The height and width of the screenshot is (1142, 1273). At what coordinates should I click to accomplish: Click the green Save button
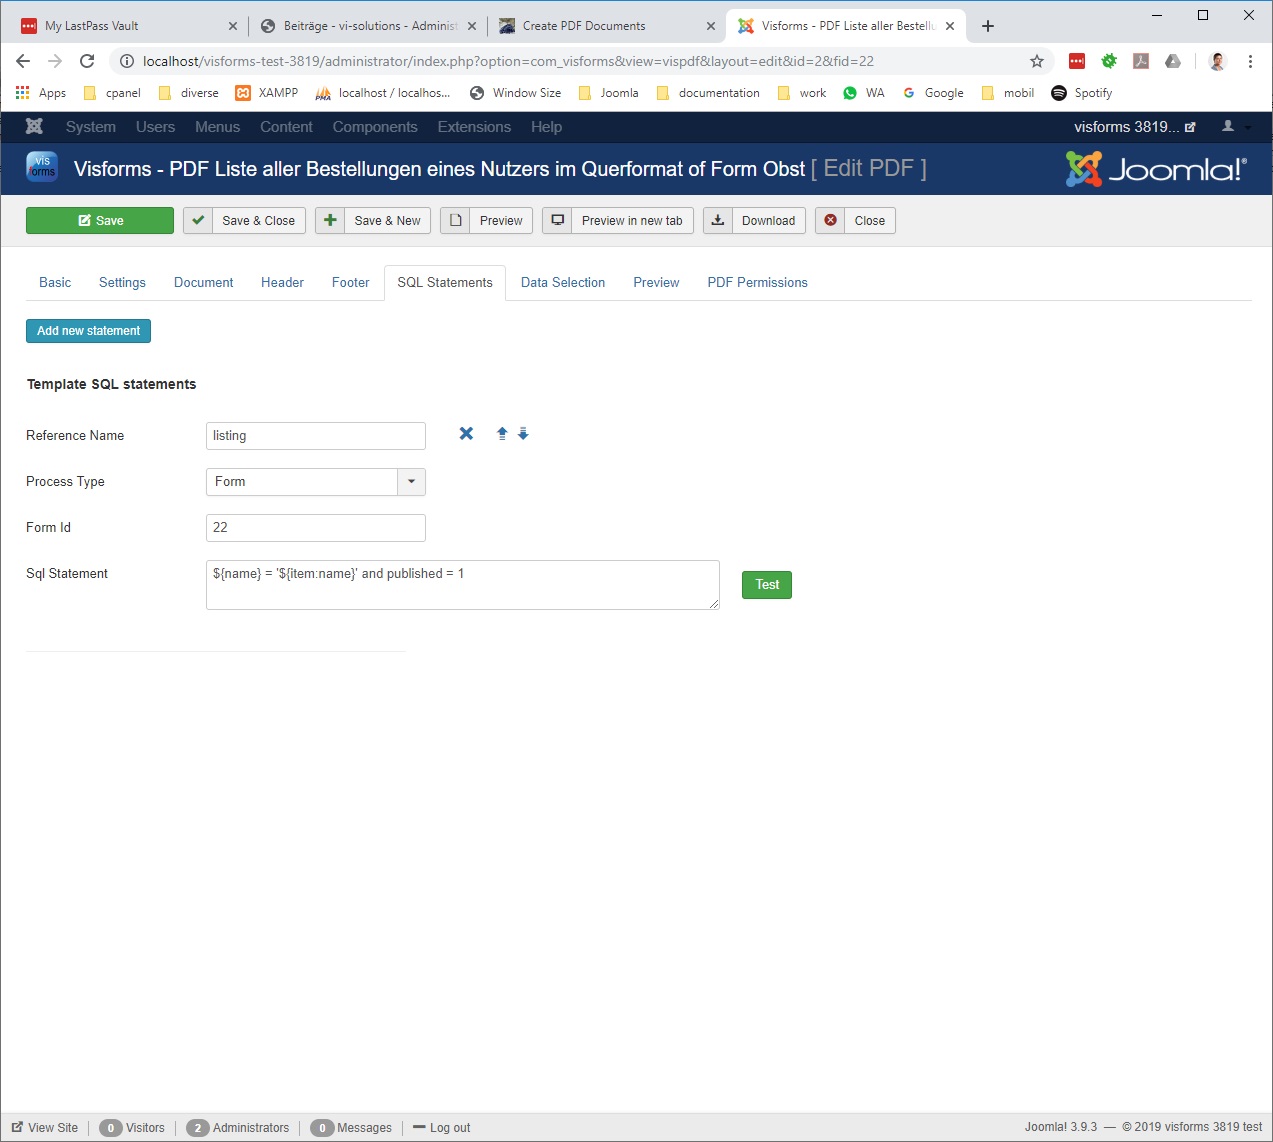100,221
